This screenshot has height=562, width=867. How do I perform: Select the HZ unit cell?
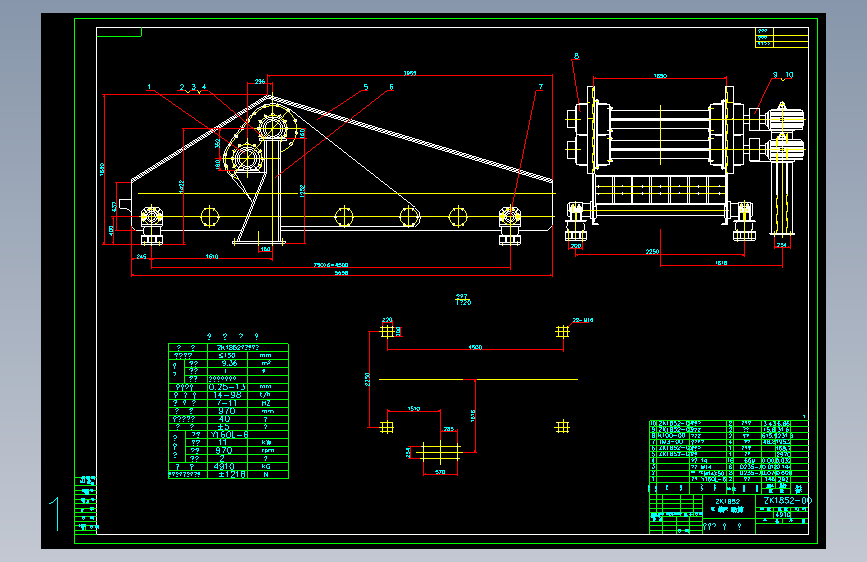[265, 403]
